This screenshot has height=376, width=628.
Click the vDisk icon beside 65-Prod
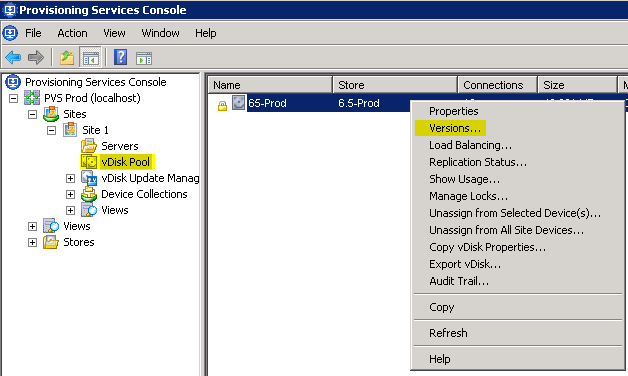point(239,103)
